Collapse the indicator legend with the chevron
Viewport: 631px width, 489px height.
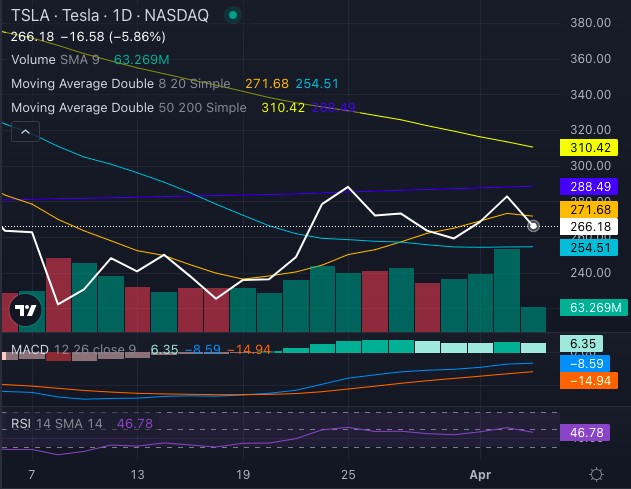pyautogui.click(x=25, y=132)
